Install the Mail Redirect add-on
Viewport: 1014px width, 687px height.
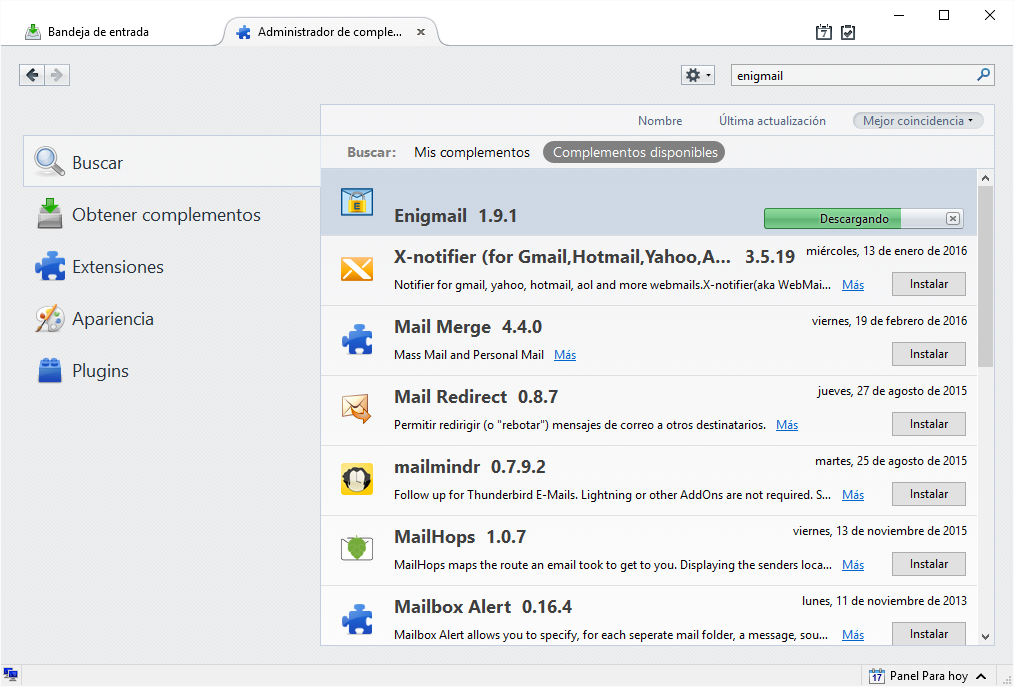pos(929,424)
